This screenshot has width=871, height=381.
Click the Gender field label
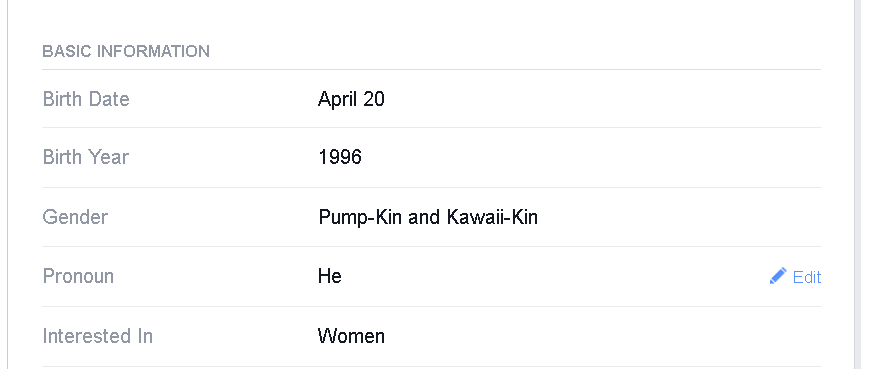click(75, 217)
